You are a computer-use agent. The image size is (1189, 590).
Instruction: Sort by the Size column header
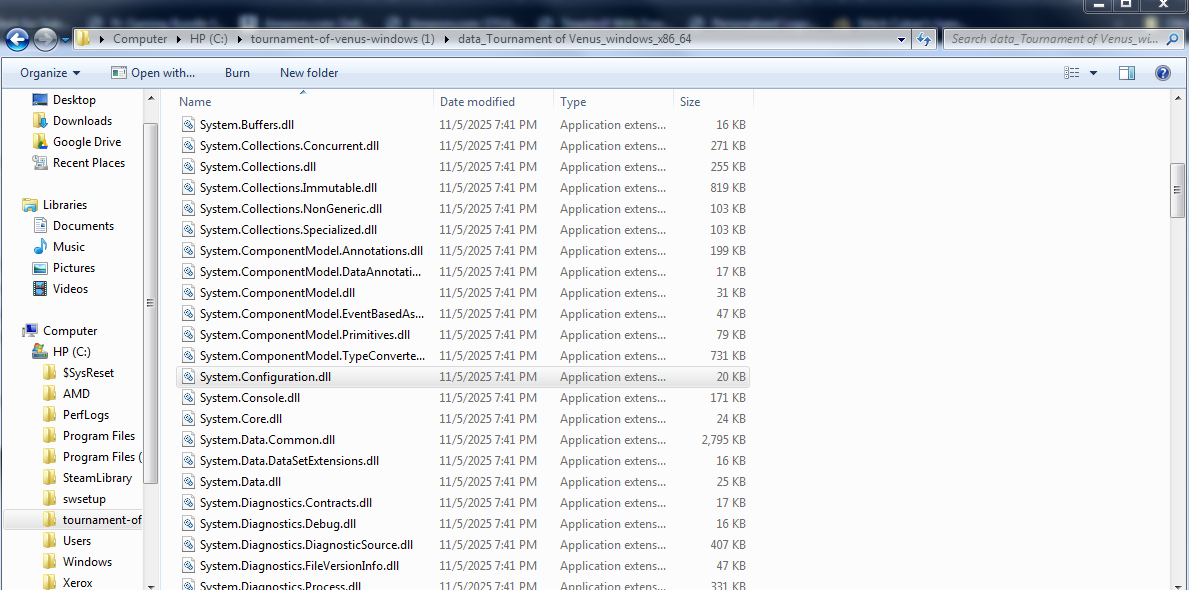[713, 102]
